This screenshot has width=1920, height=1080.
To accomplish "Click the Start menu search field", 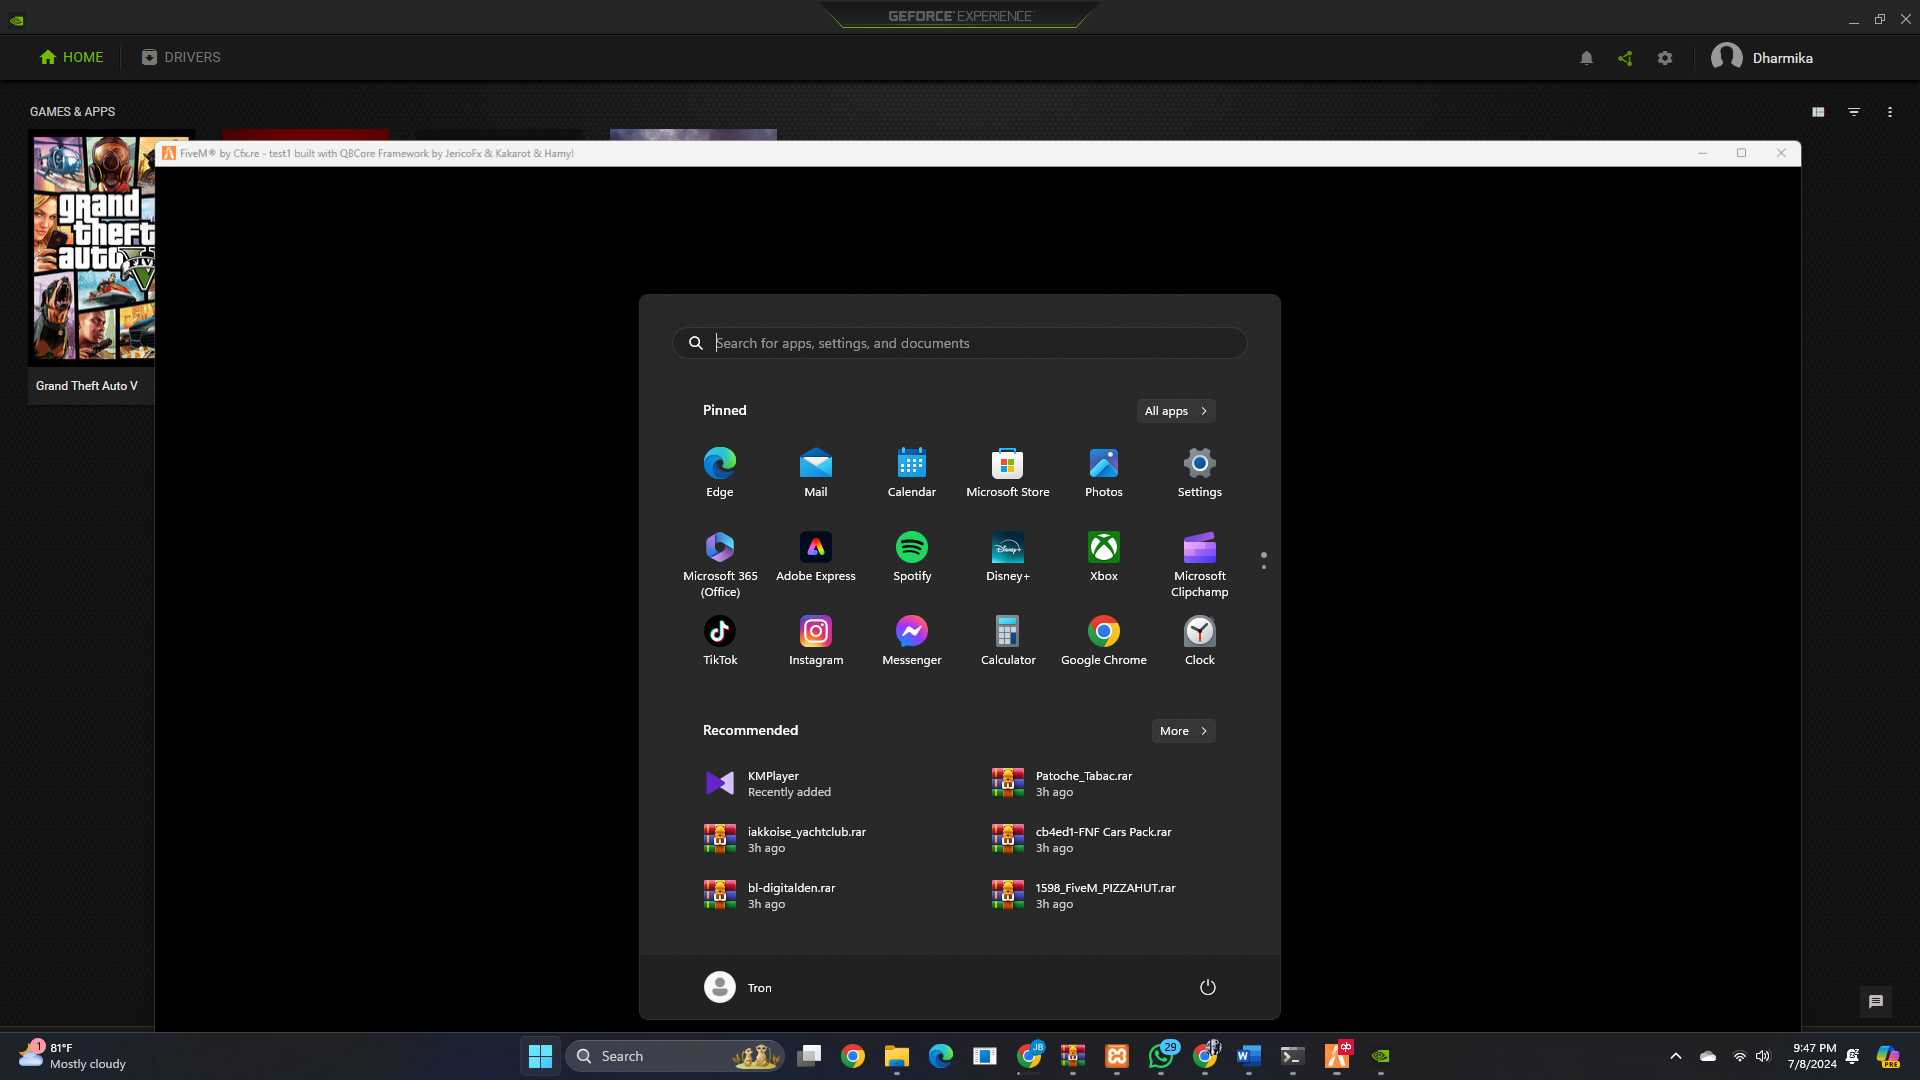I will pyautogui.click(x=960, y=343).
